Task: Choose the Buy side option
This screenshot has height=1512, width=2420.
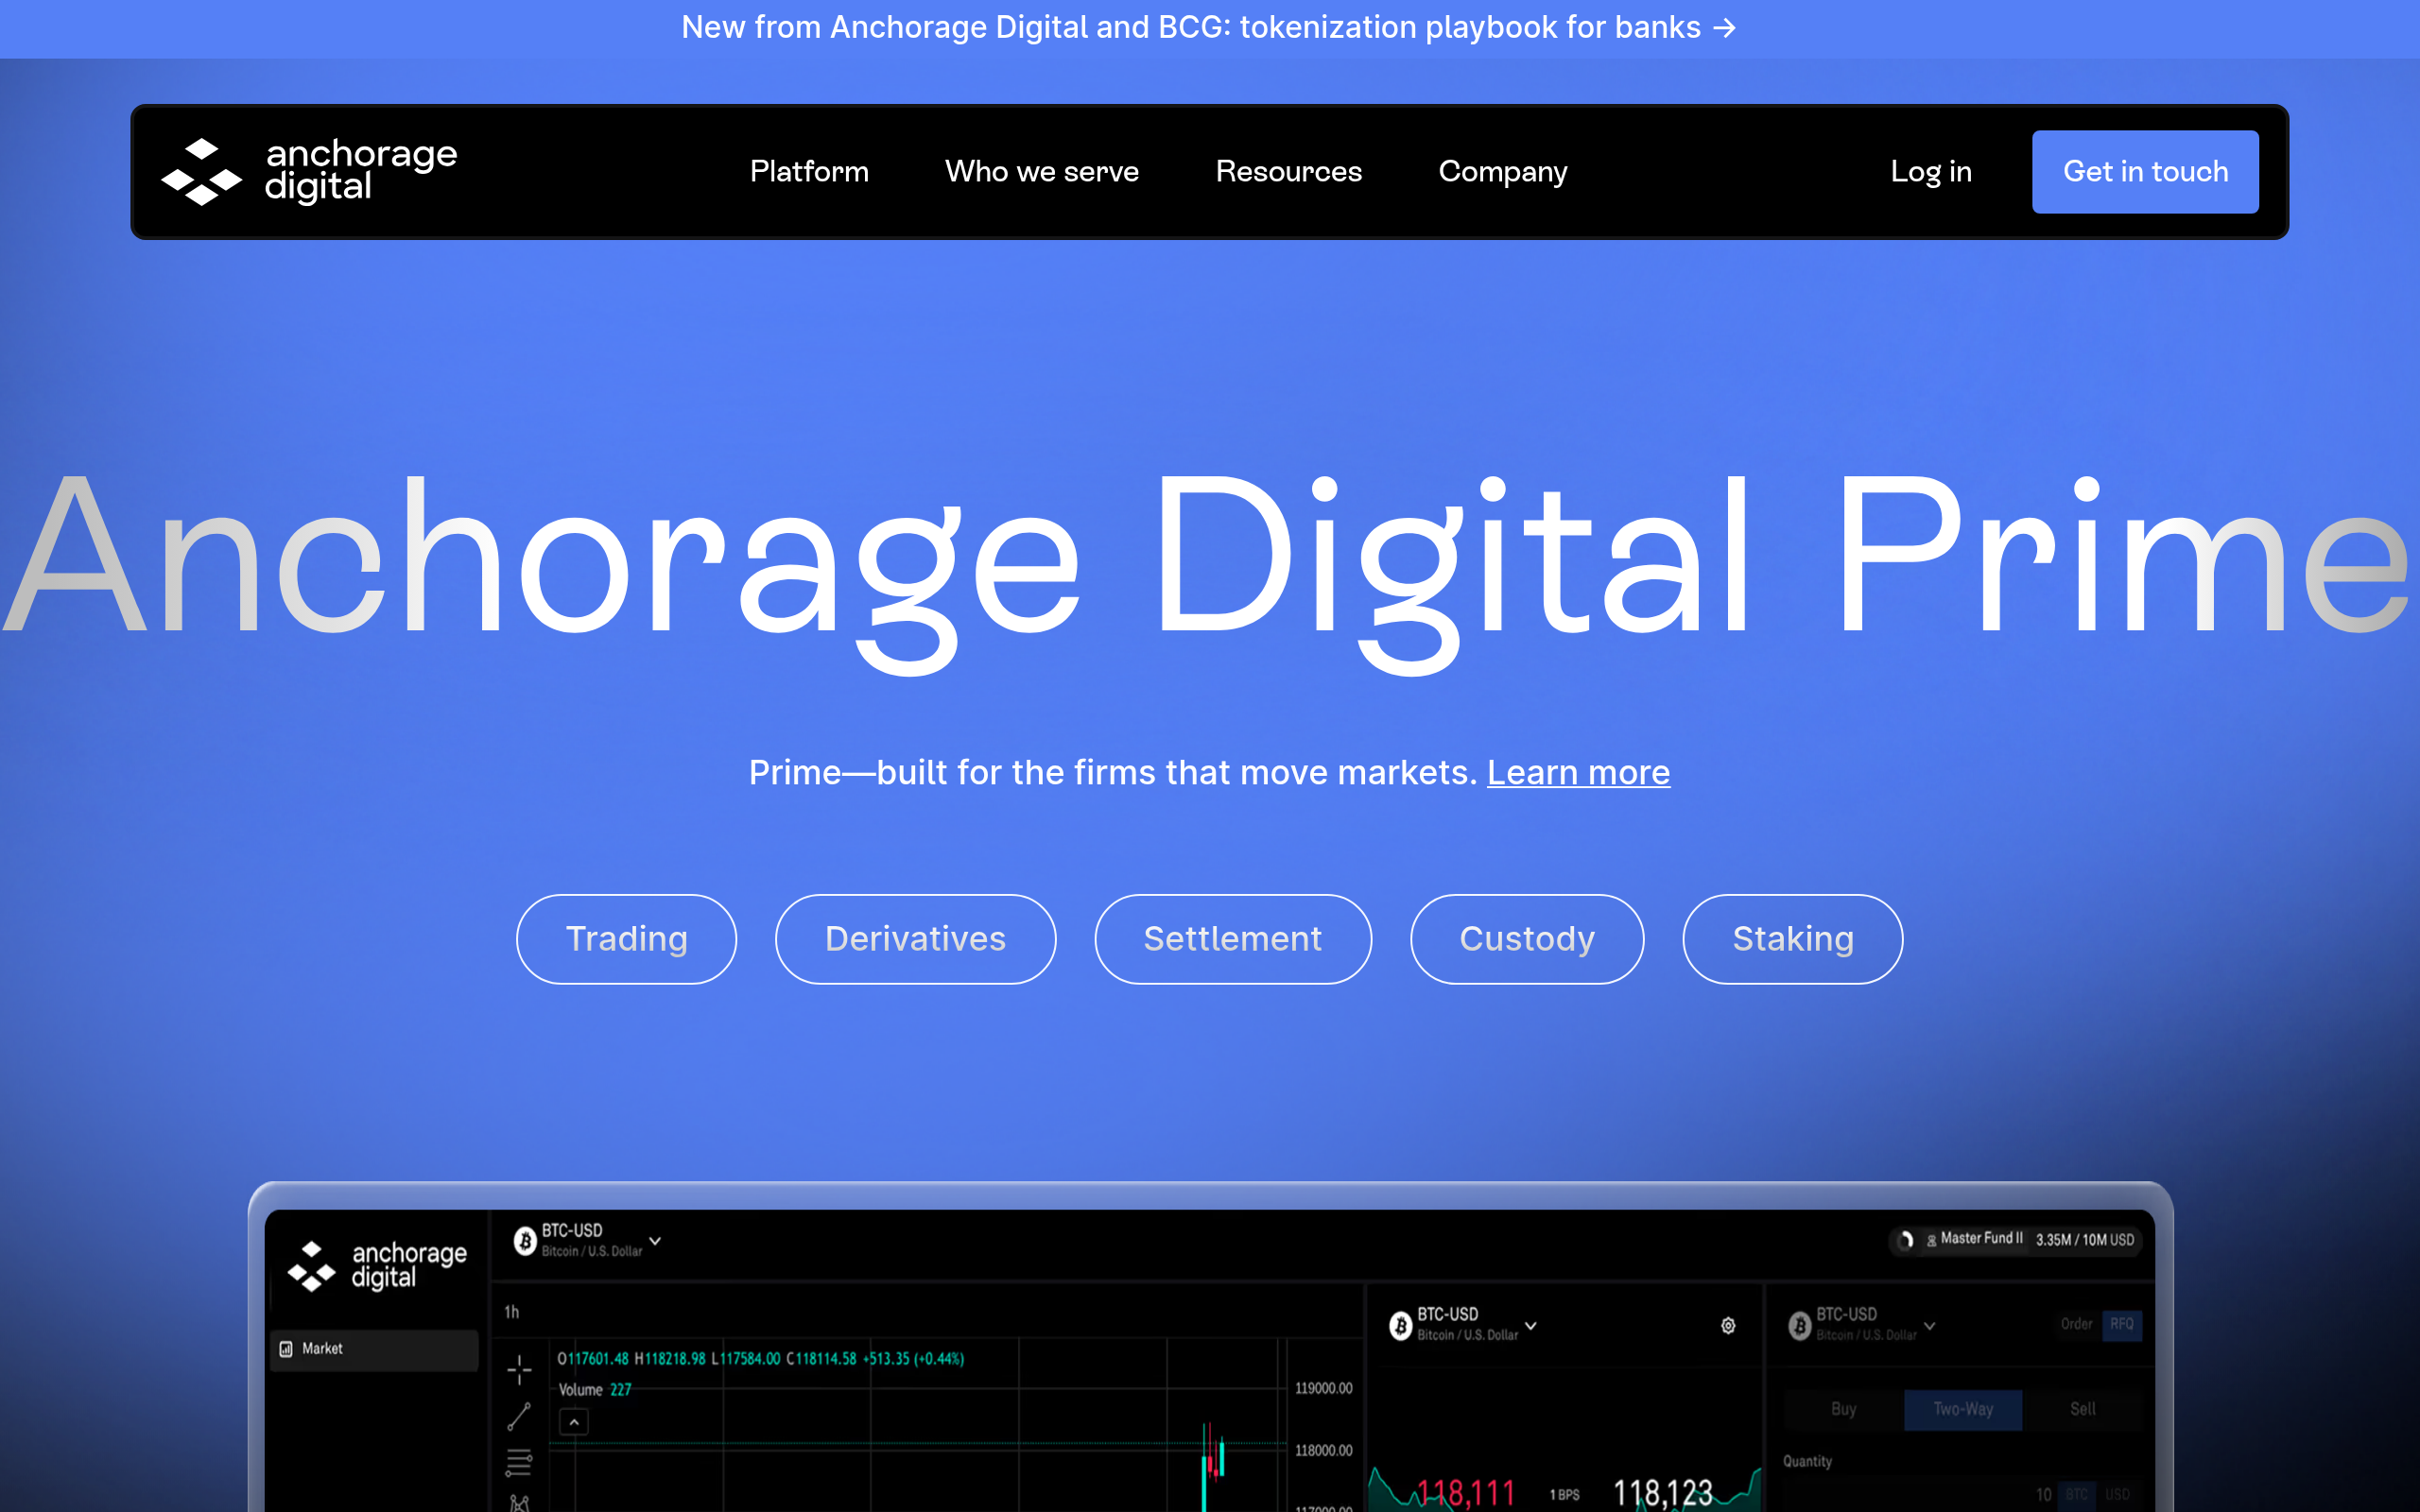Action: [1843, 1409]
